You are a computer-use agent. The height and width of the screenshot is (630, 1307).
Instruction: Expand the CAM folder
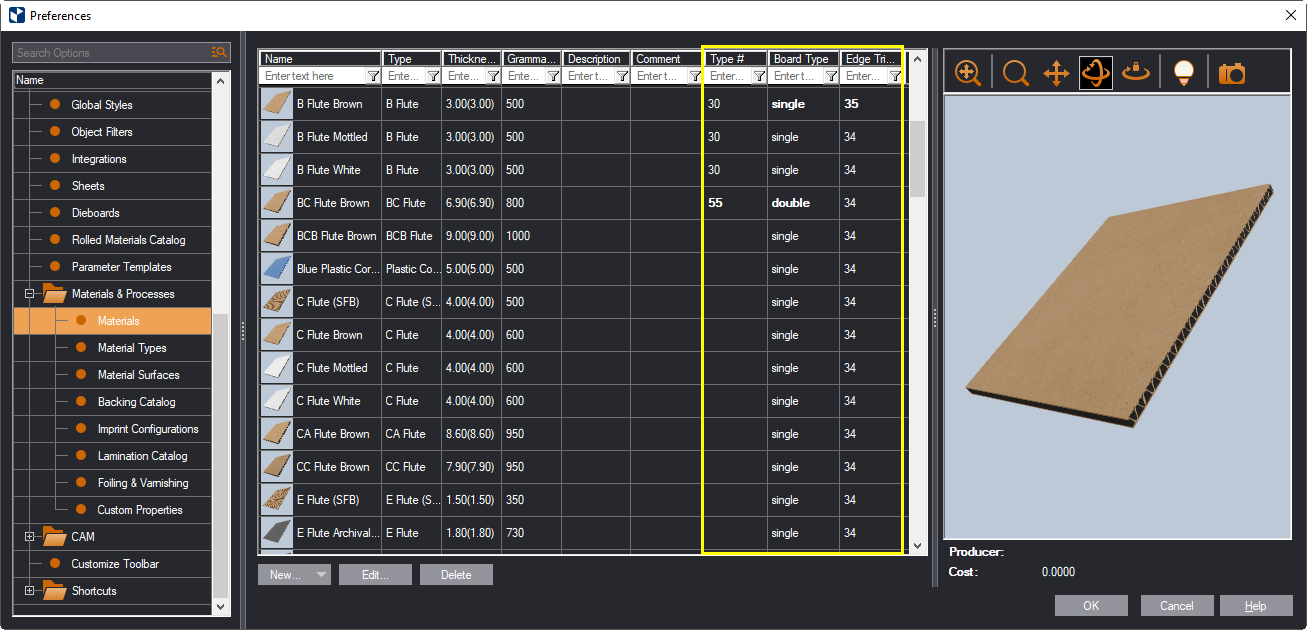[30, 537]
